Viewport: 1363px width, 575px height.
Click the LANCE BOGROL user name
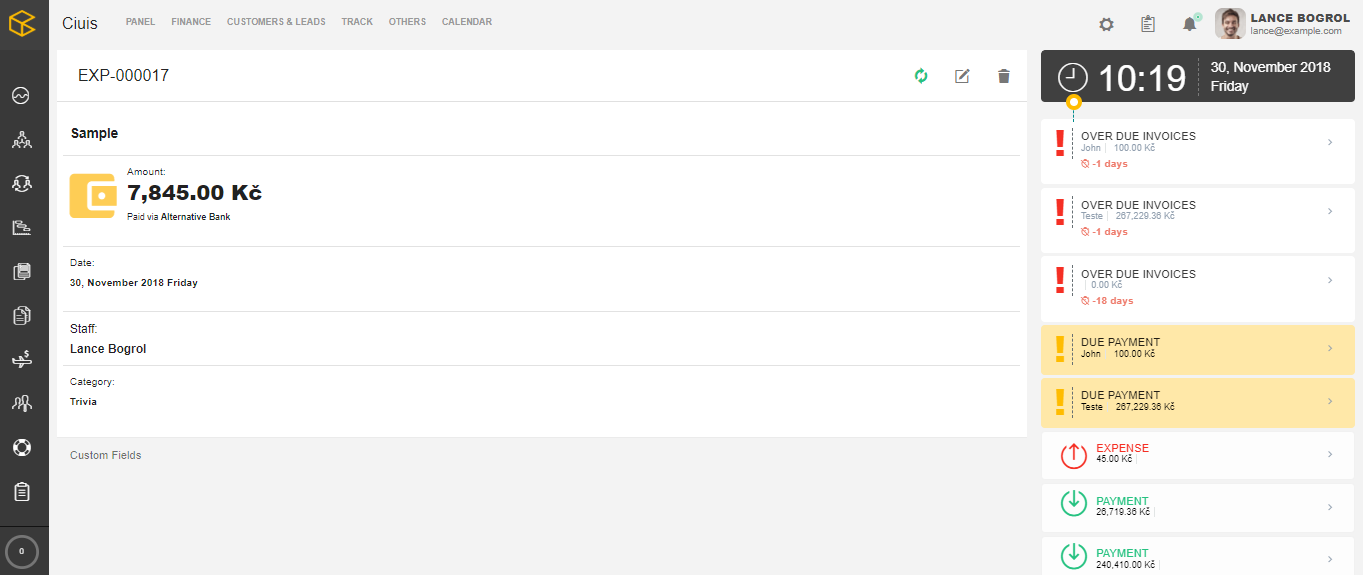[1300, 18]
